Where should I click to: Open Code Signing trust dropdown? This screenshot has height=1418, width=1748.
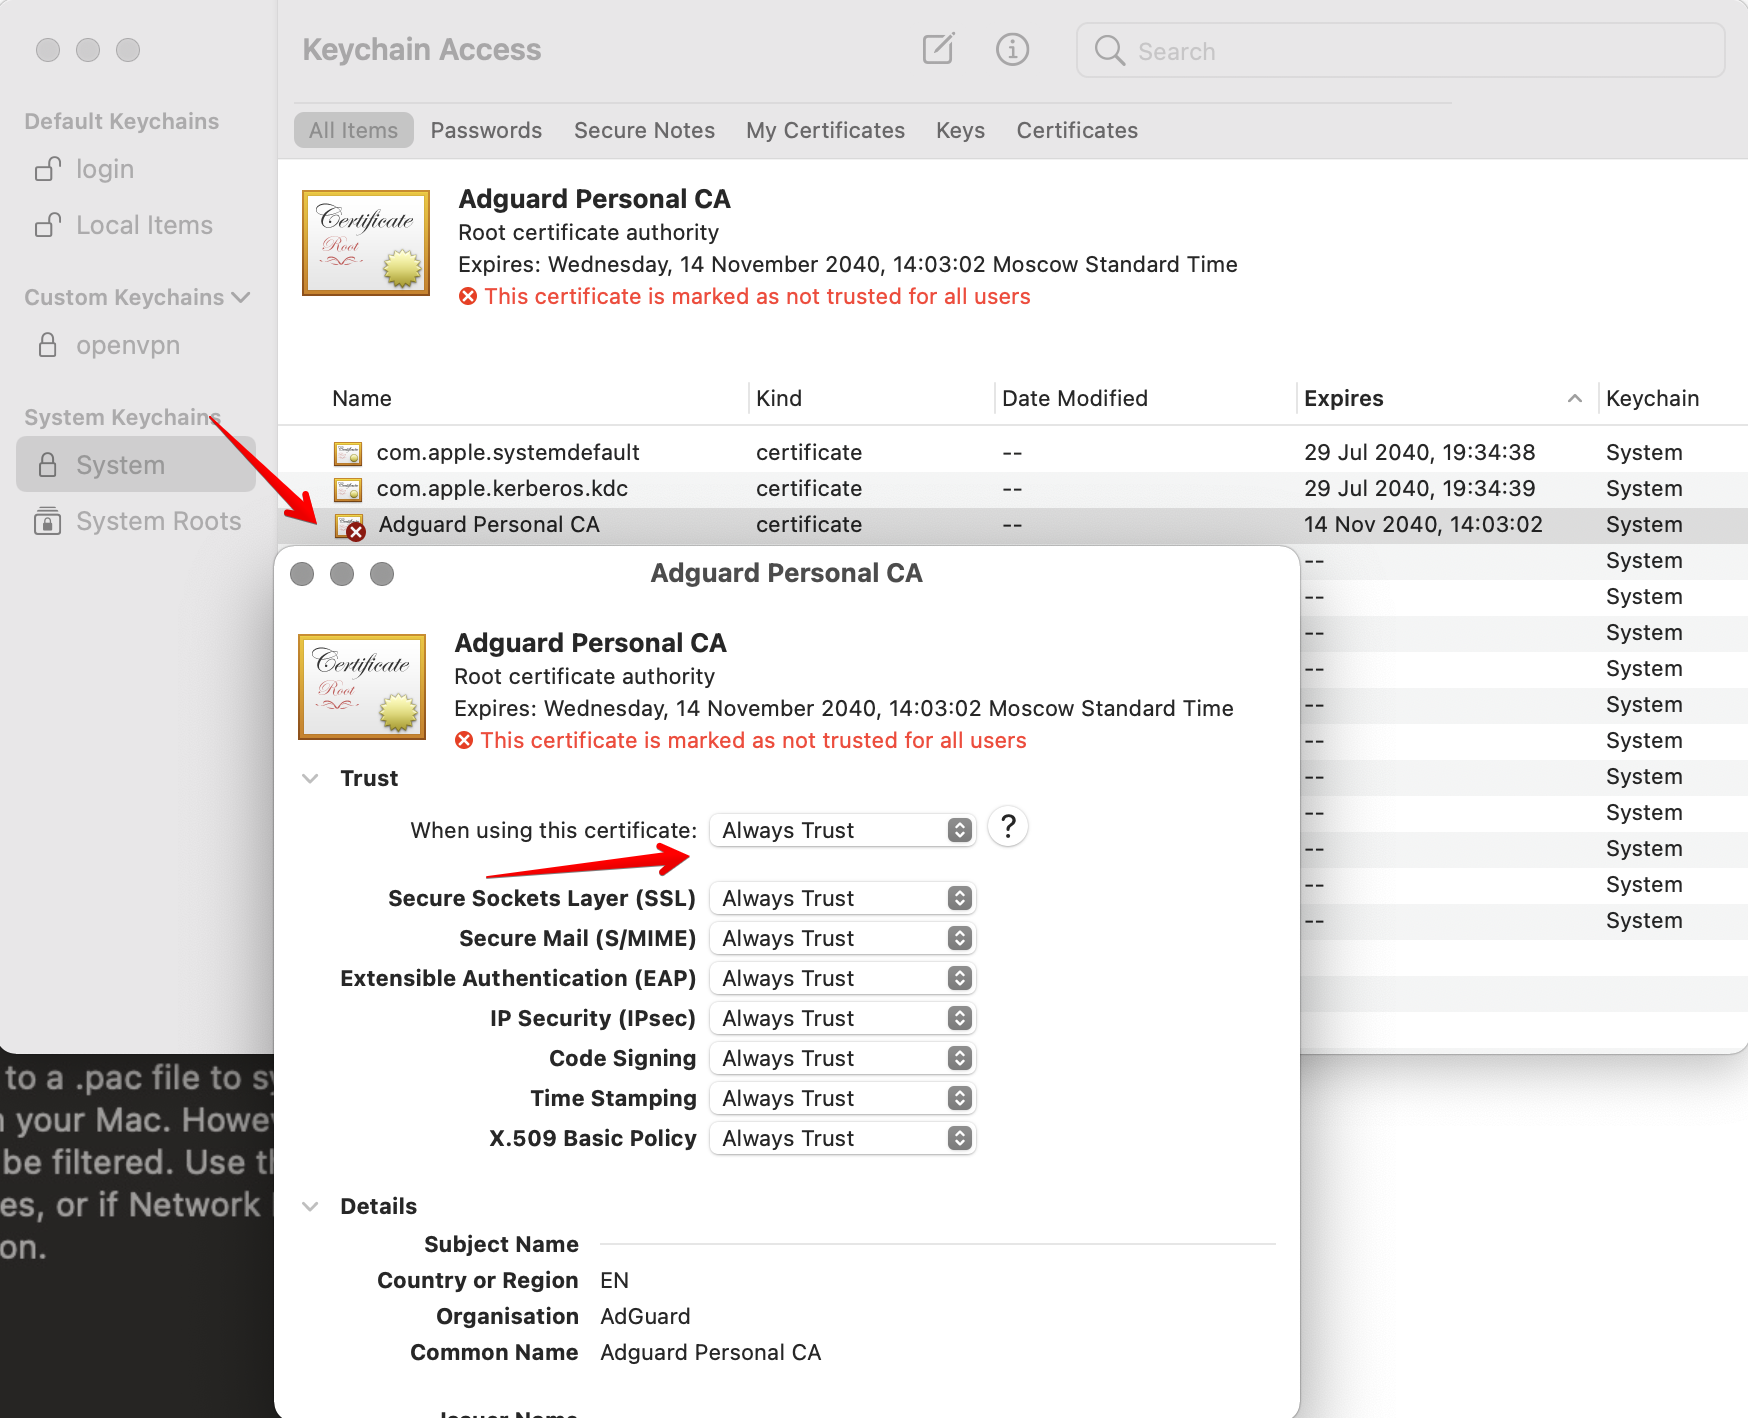pos(842,1058)
